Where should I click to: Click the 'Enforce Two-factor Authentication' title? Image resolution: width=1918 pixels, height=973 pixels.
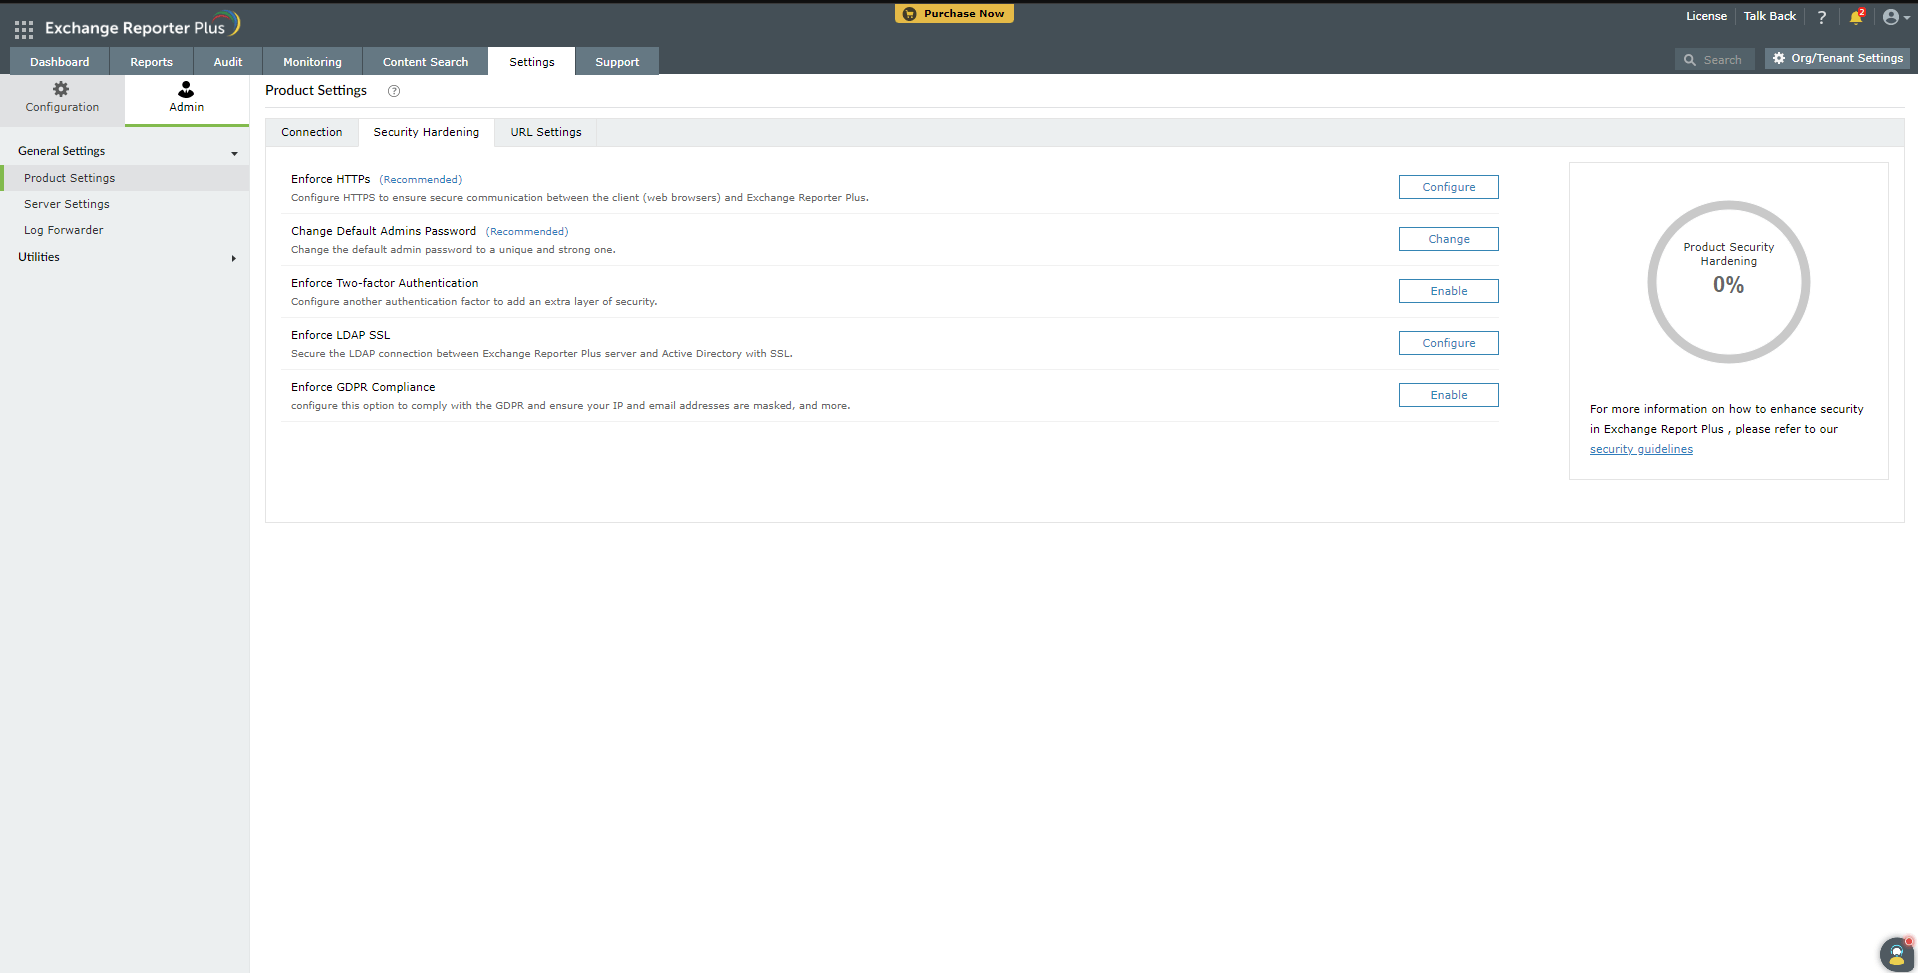[385, 283]
